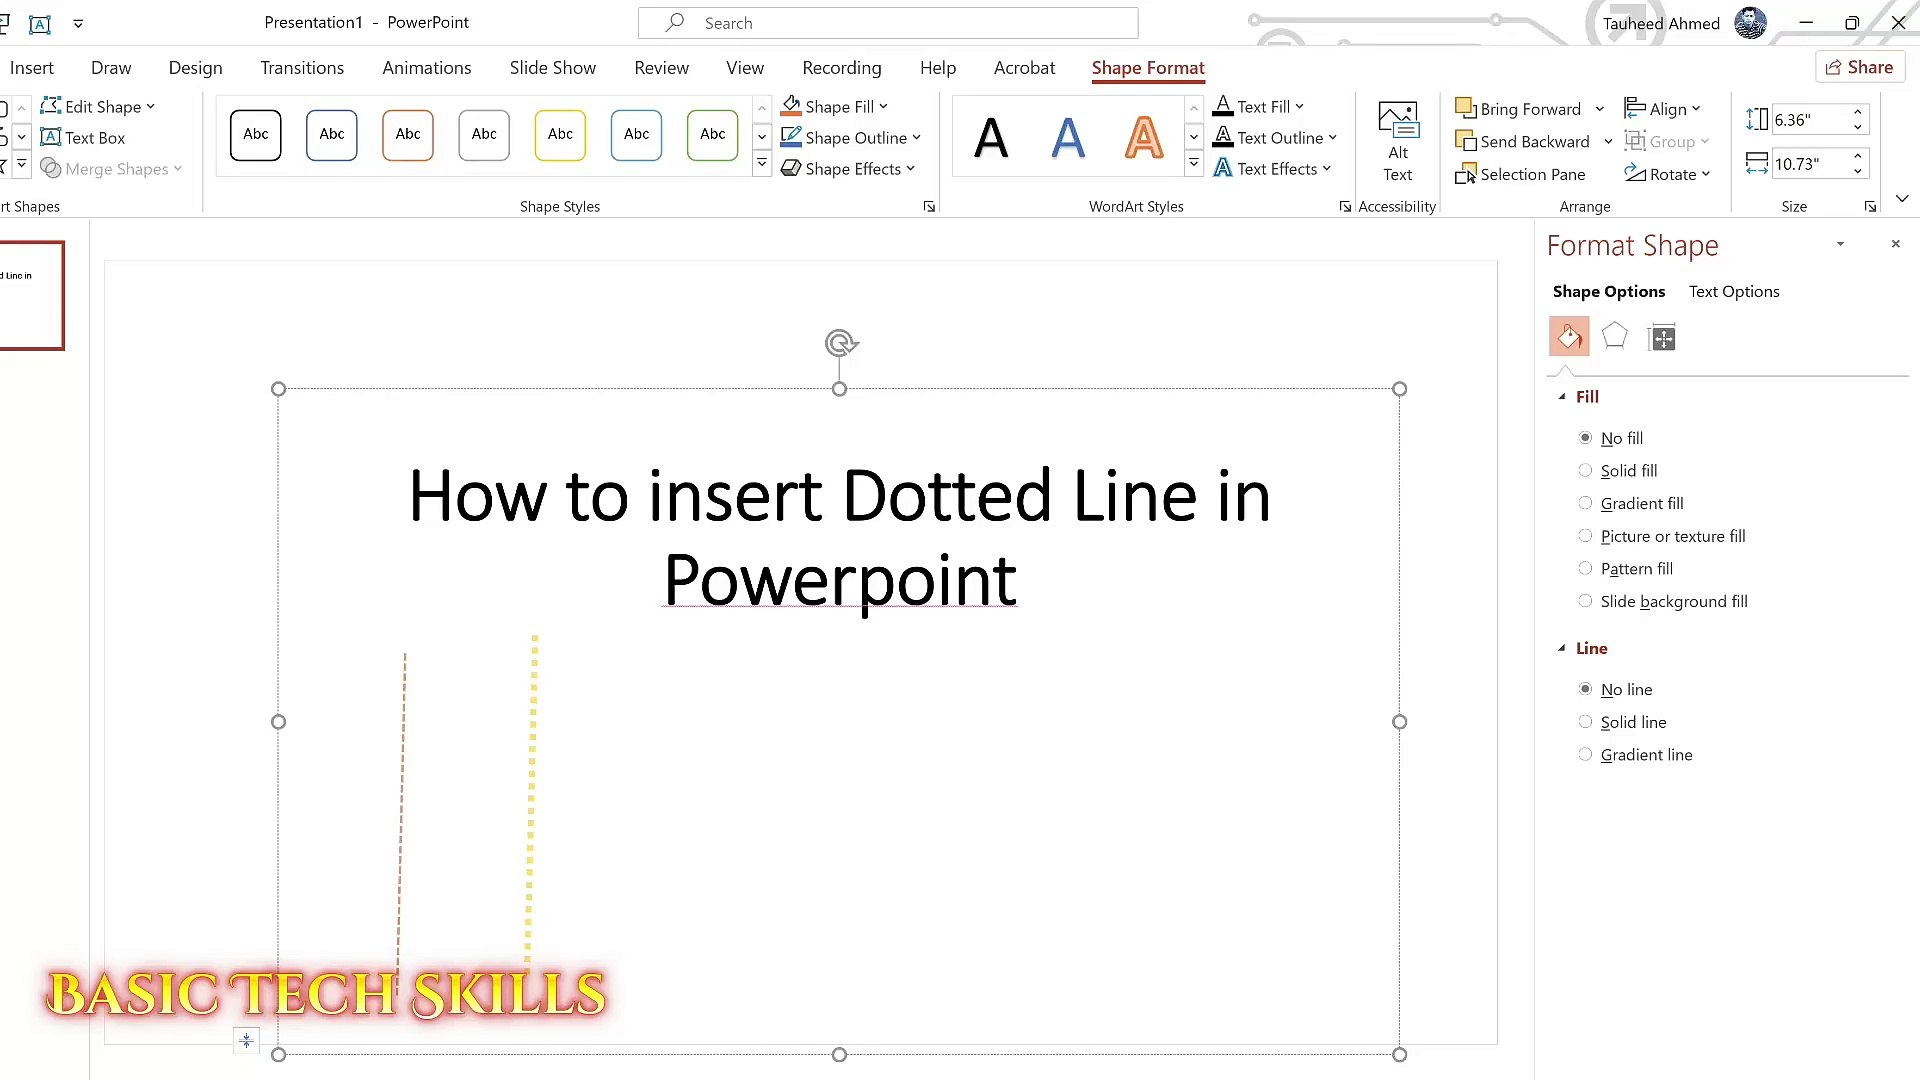Screen dimensions: 1920x1080
Task: Click the Share button
Action: 1859,67
